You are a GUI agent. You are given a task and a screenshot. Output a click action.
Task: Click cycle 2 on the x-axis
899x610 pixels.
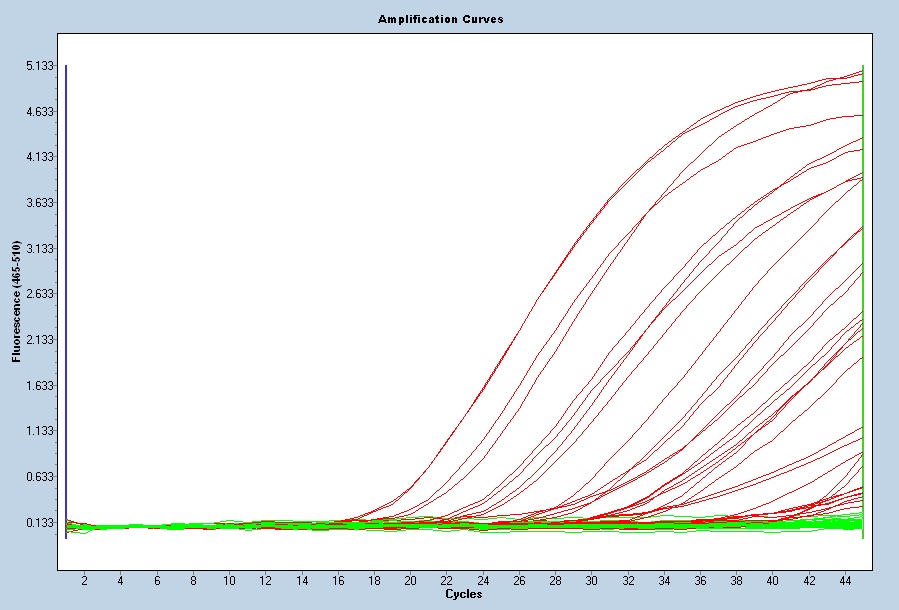coord(84,580)
